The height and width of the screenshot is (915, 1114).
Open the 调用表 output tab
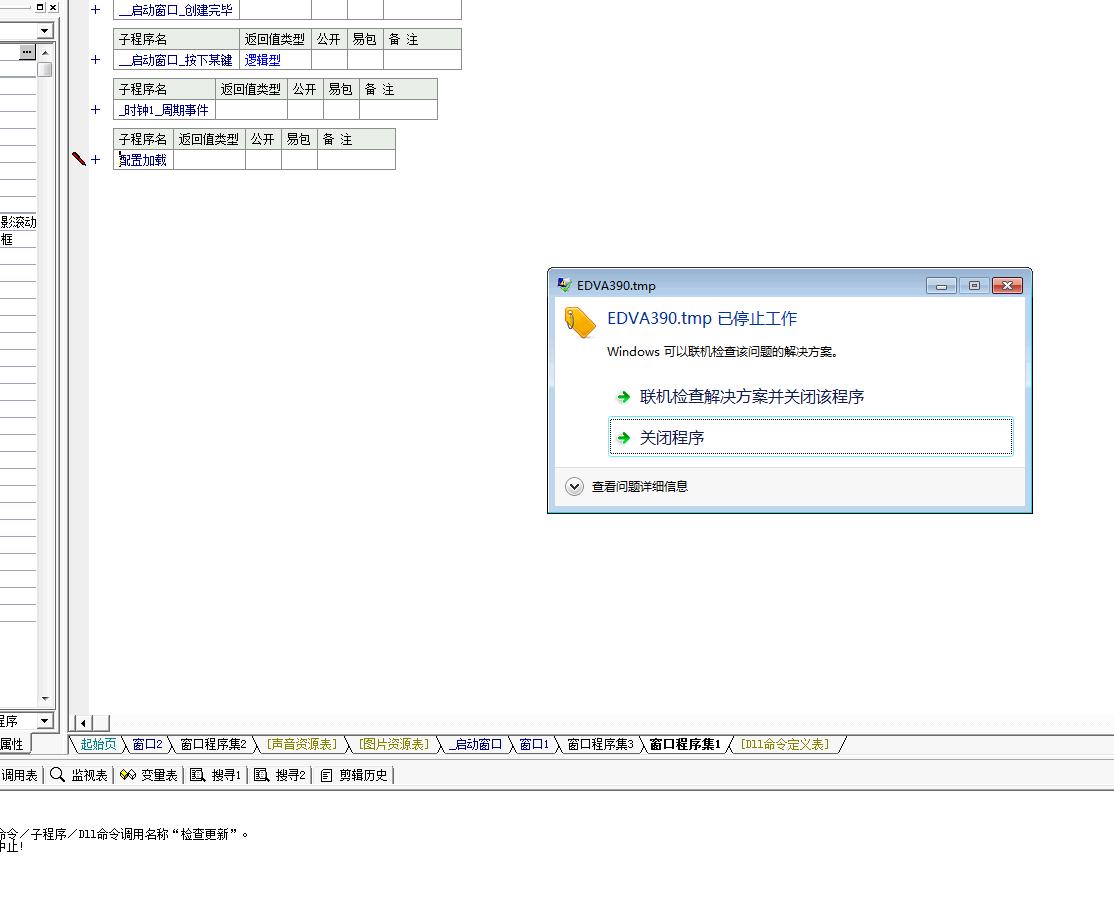coord(19,775)
